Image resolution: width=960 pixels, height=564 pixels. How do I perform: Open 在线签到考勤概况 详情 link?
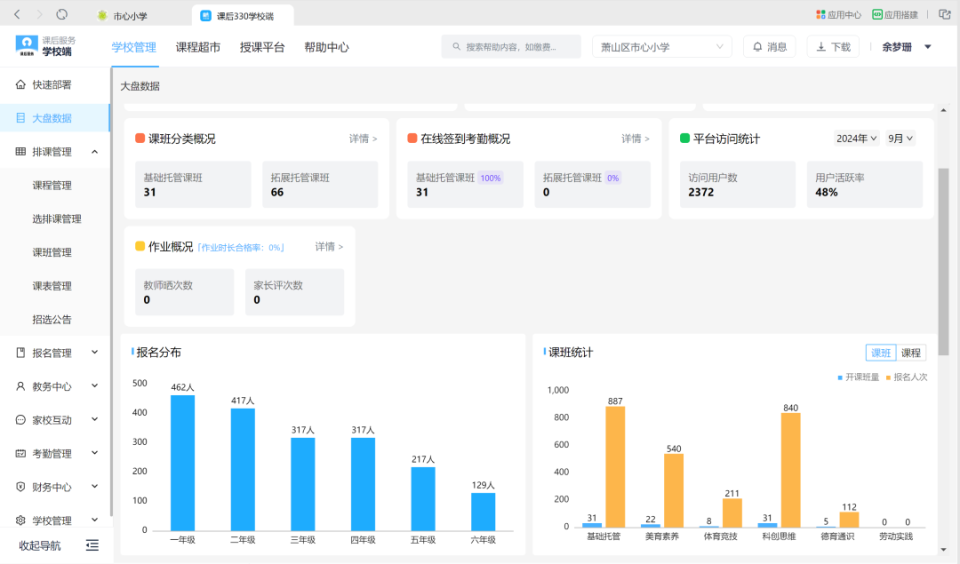coord(636,139)
